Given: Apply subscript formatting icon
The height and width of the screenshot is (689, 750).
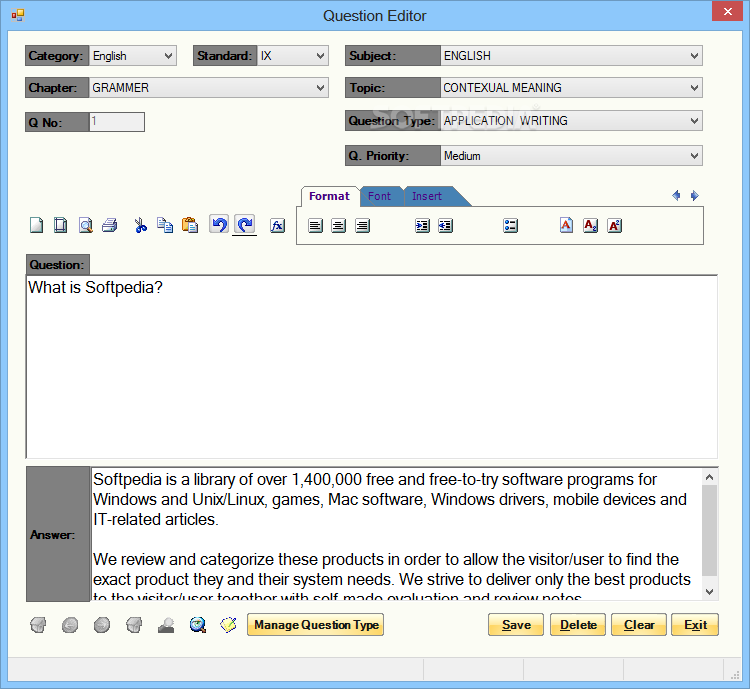Looking at the screenshot, I should coord(591,225).
